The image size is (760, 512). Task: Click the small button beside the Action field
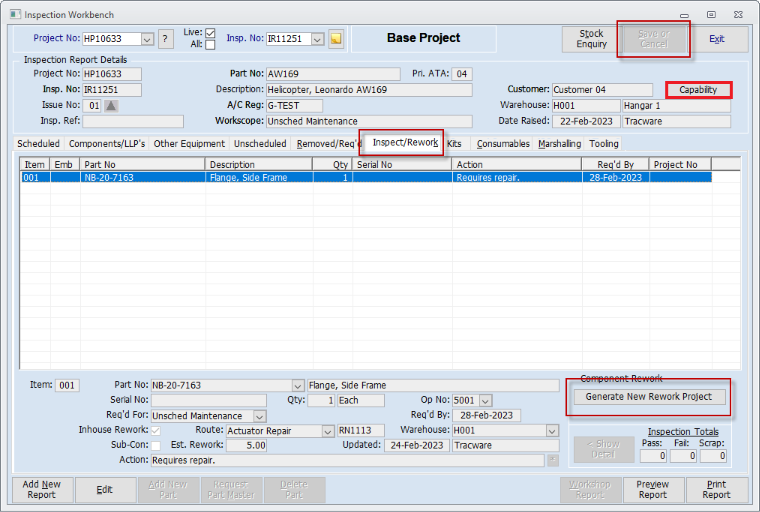(x=553, y=461)
